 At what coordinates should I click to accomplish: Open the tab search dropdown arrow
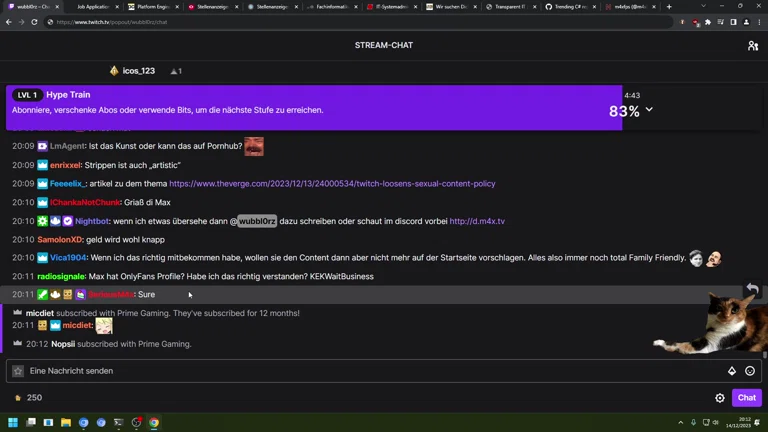(703, 6)
